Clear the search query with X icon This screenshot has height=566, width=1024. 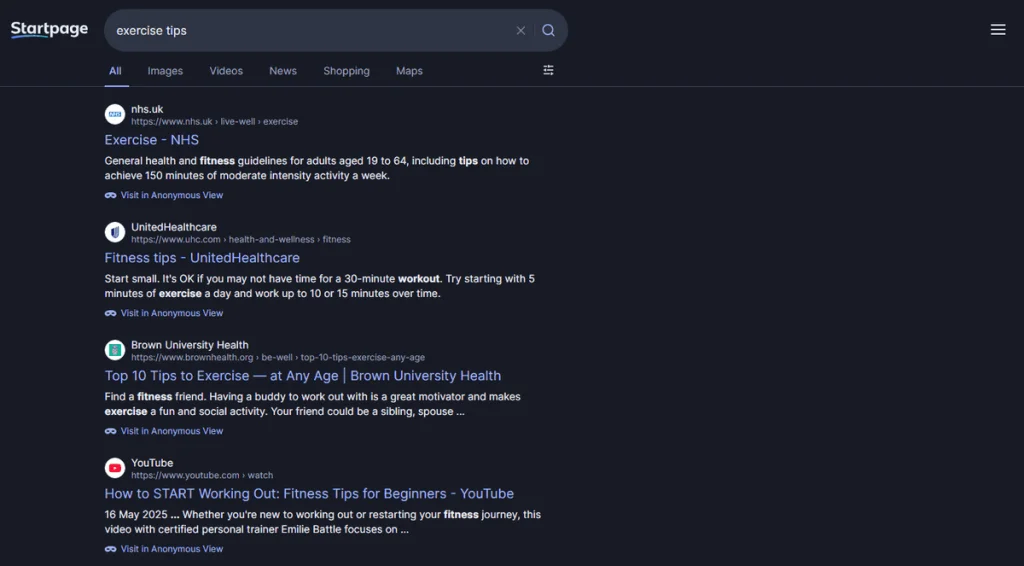tap(520, 31)
